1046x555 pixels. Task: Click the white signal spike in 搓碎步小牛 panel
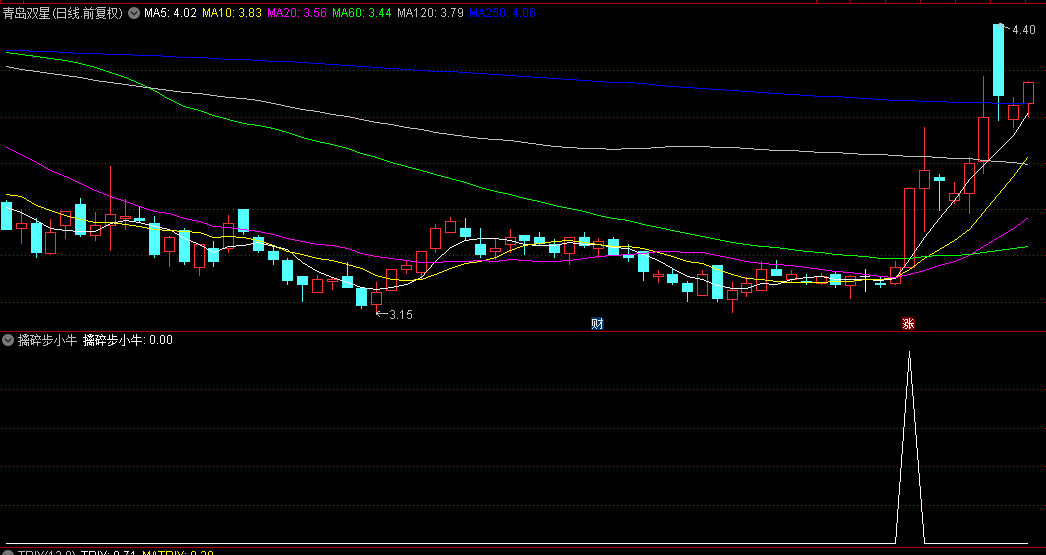(x=909, y=447)
